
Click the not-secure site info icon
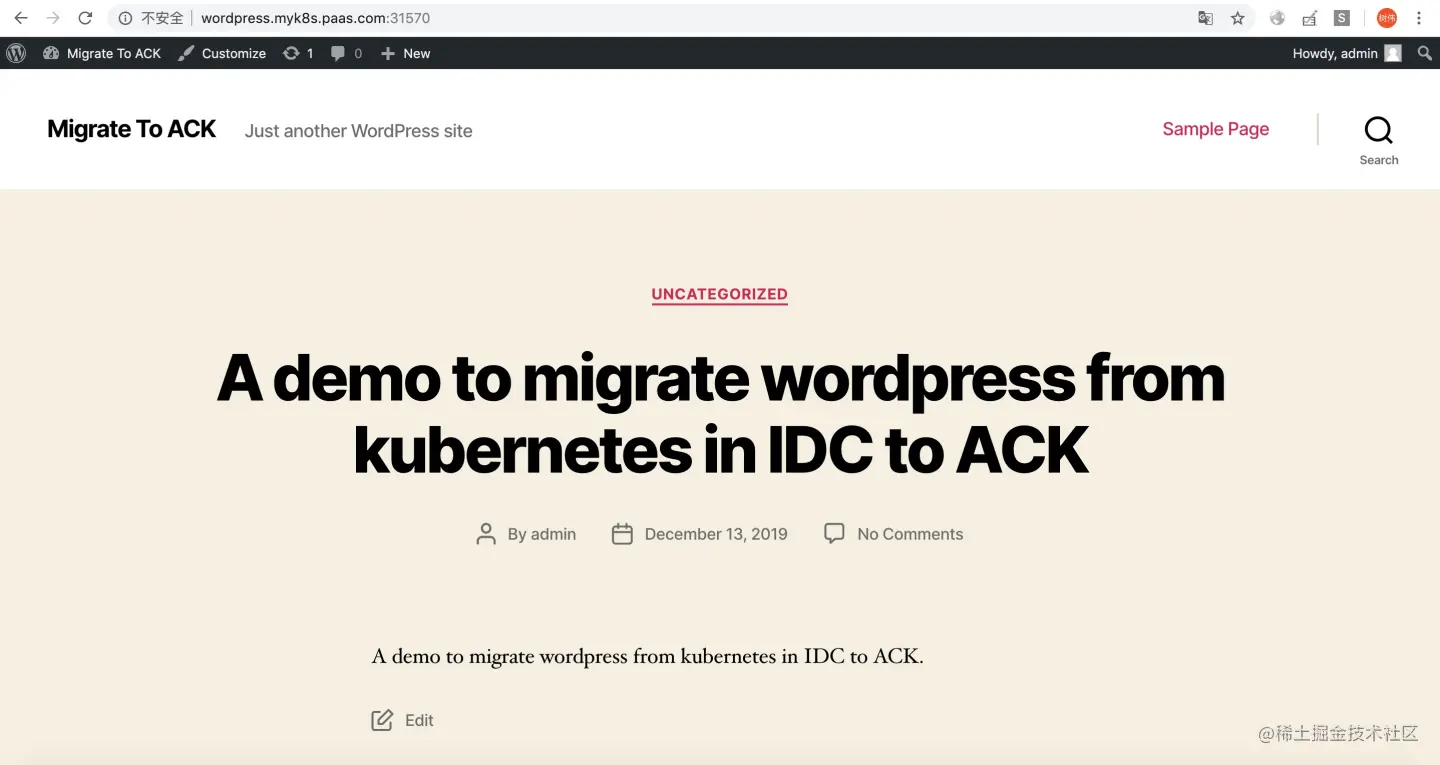pos(125,18)
